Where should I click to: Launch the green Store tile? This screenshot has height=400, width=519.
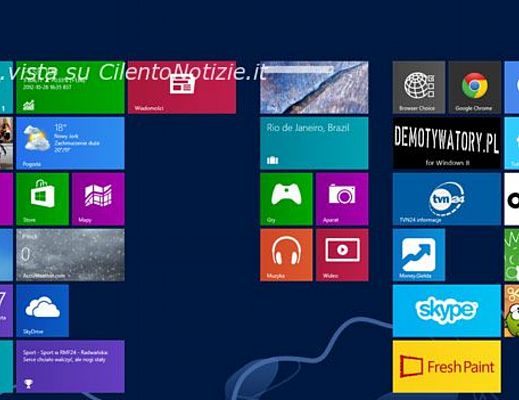[x=42, y=199]
